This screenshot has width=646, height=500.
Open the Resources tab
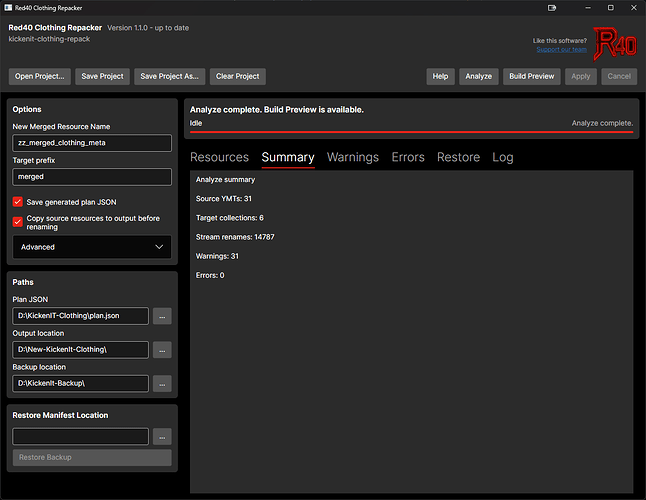pyautogui.click(x=219, y=157)
